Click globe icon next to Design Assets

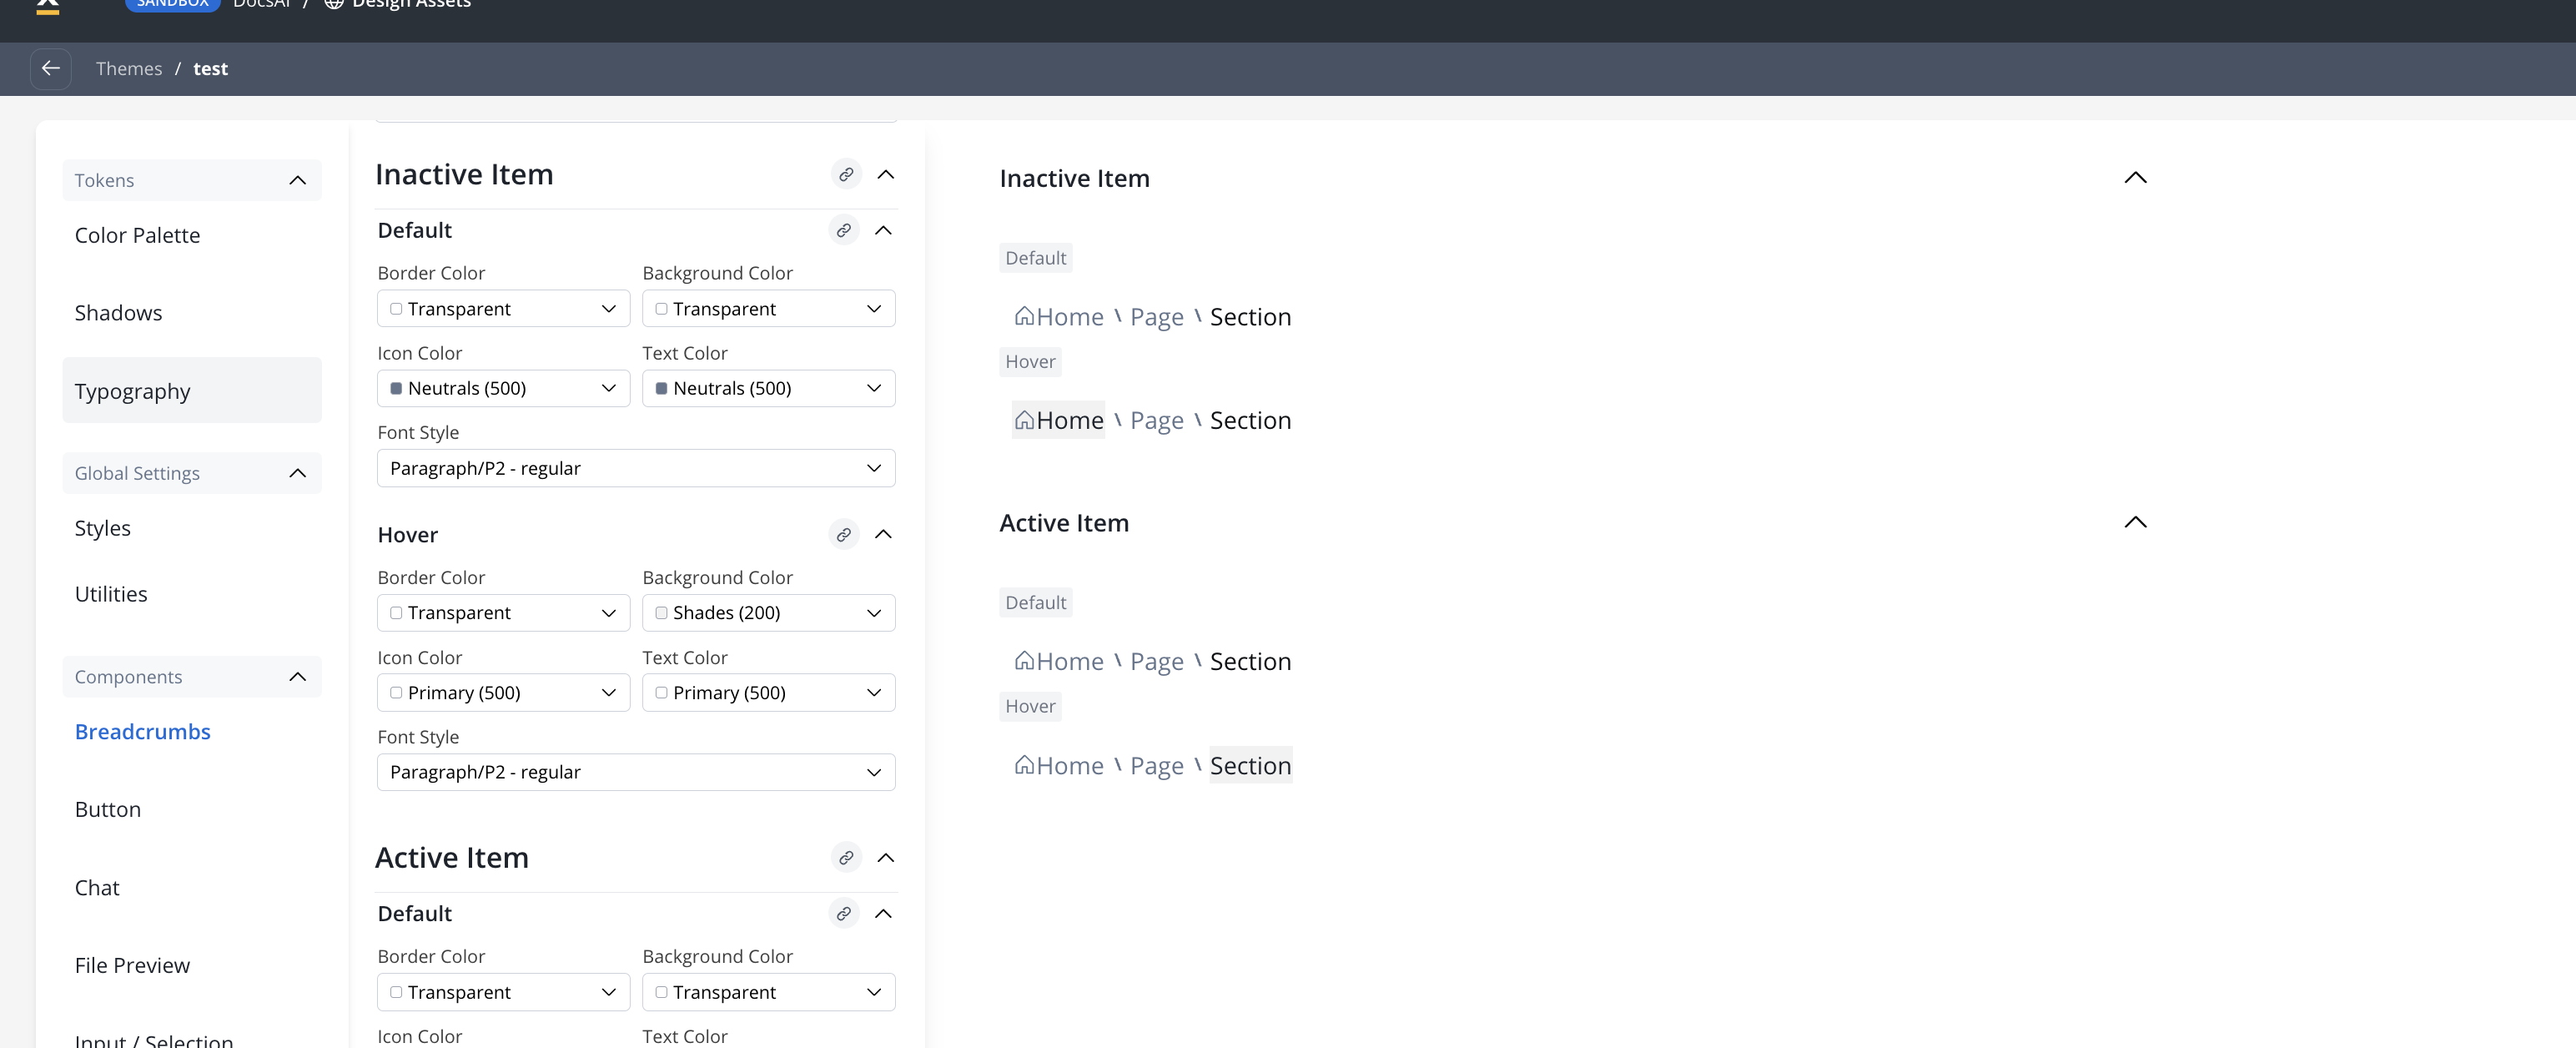pyautogui.click(x=334, y=4)
